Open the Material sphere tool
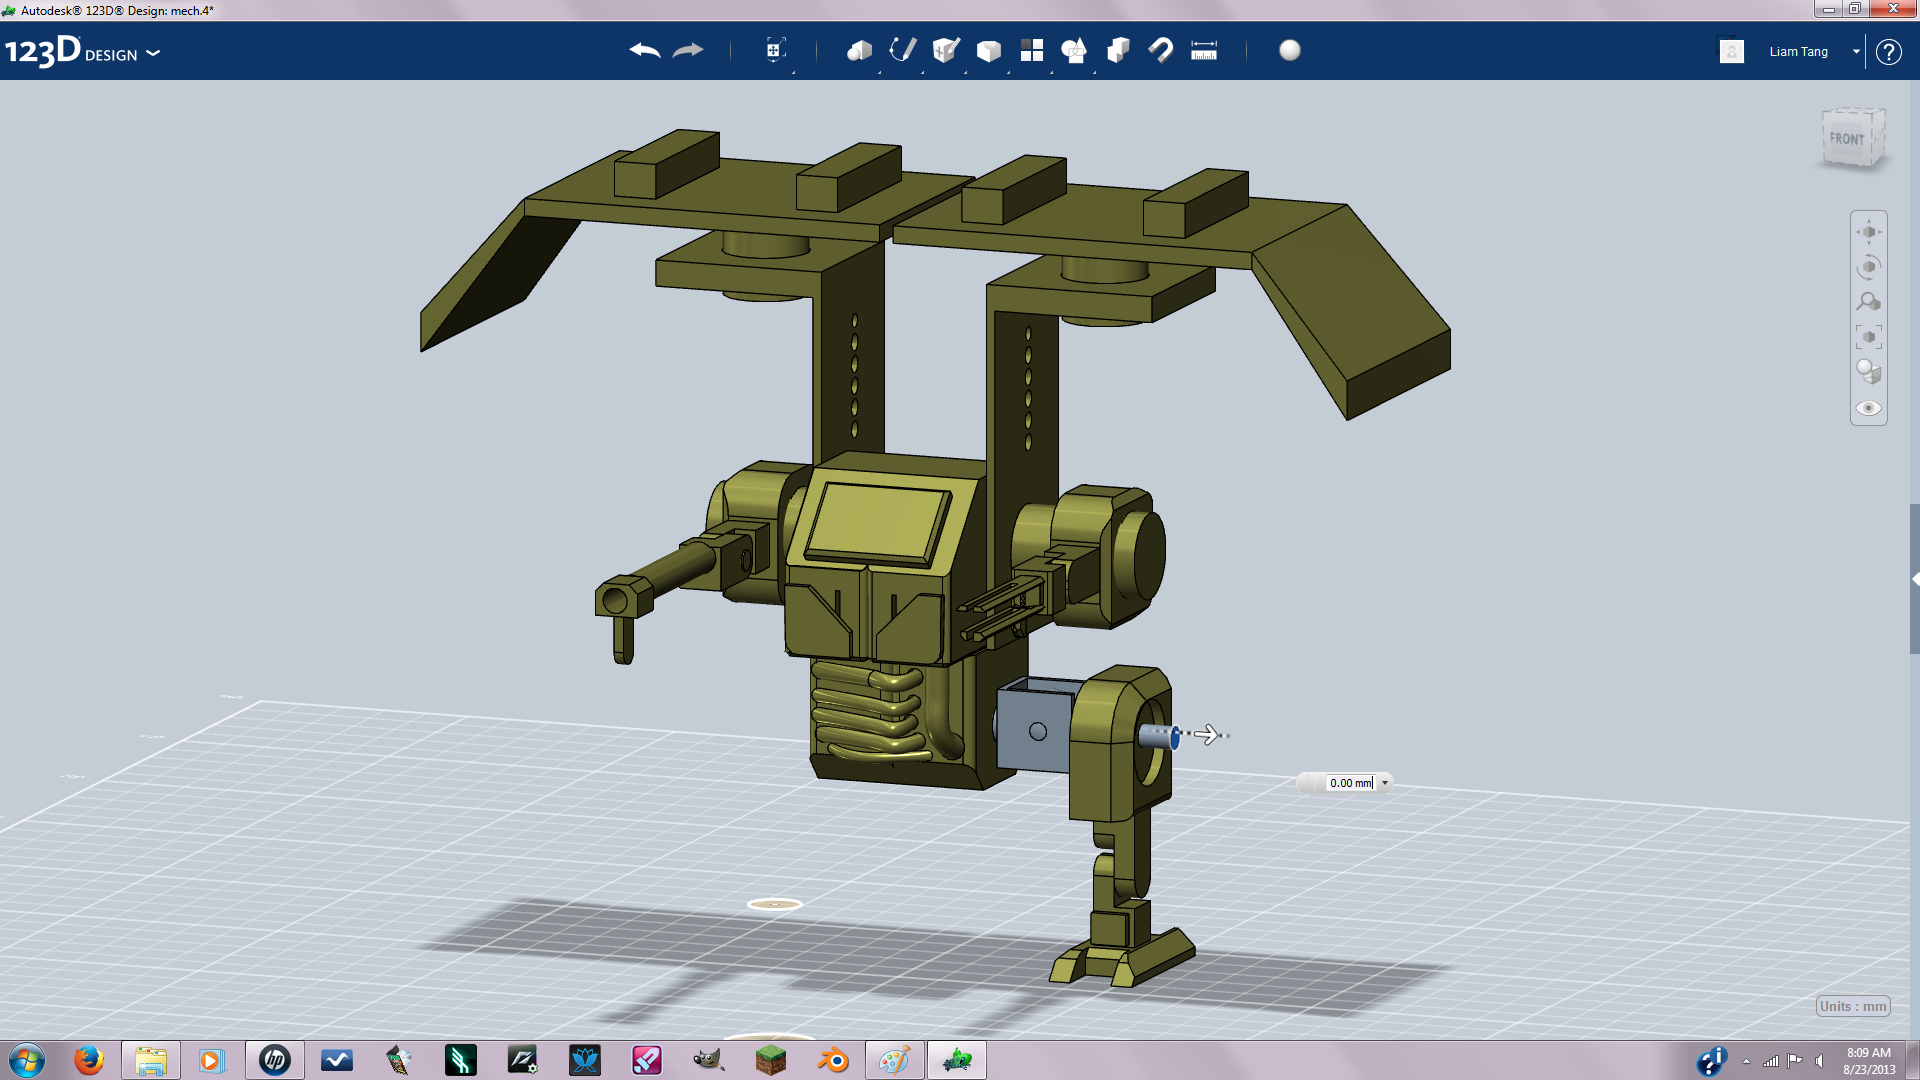 pos(1290,50)
